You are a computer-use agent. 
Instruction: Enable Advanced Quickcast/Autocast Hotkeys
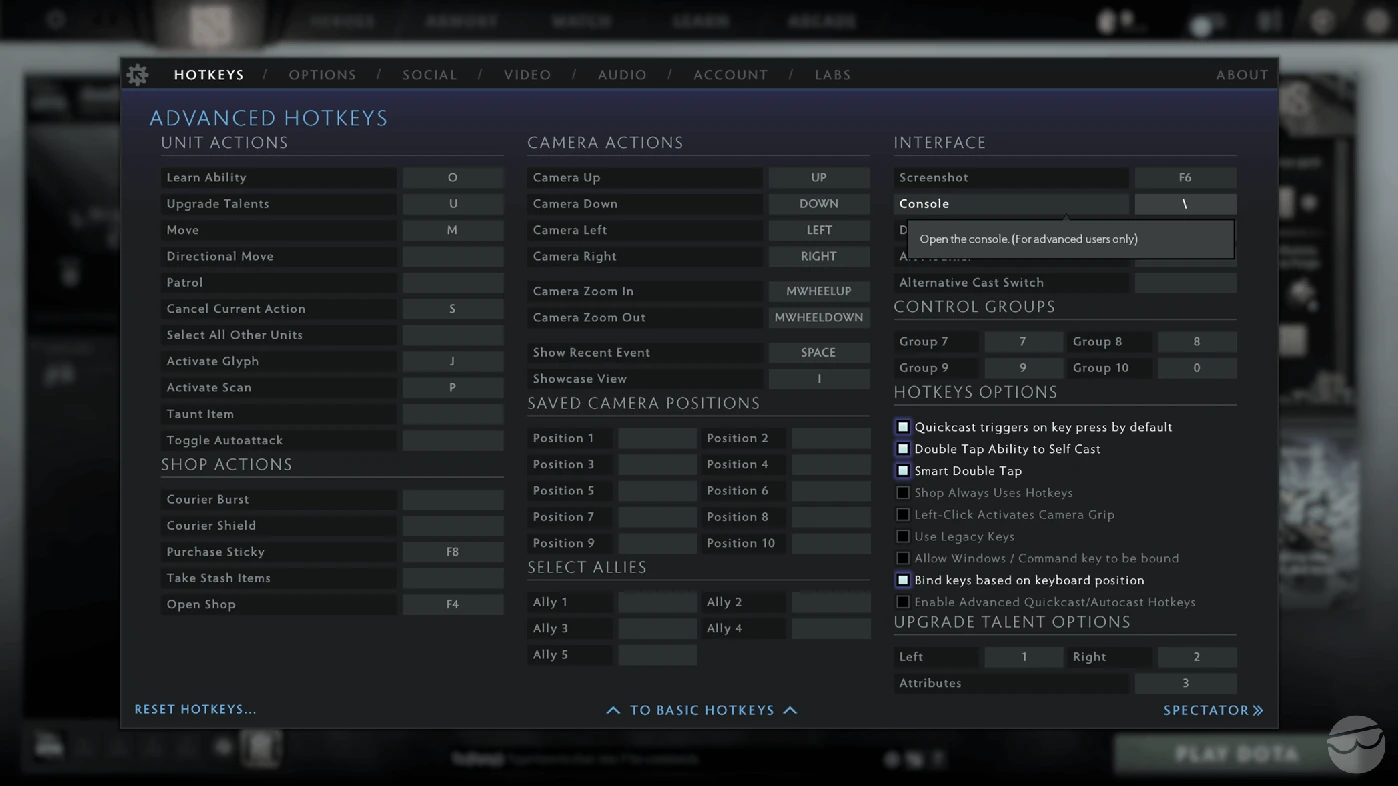pyautogui.click(x=903, y=602)
